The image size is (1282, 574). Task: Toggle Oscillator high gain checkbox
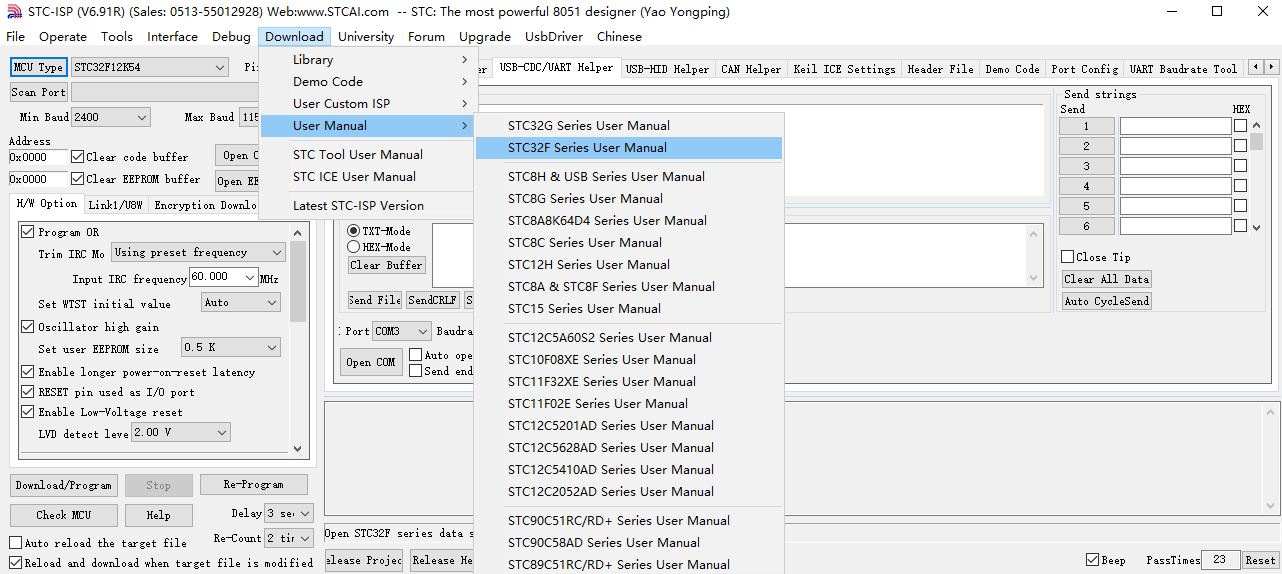(28, 327)
